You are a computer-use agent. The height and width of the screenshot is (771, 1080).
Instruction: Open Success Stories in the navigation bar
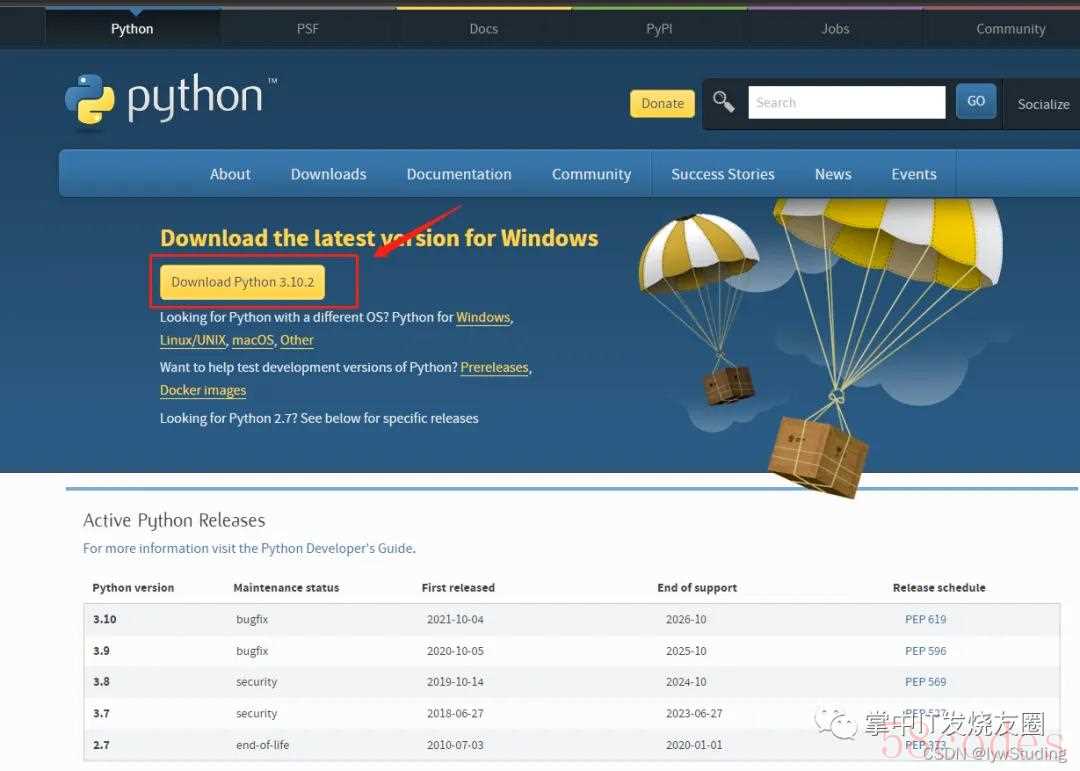coord(723,174)
